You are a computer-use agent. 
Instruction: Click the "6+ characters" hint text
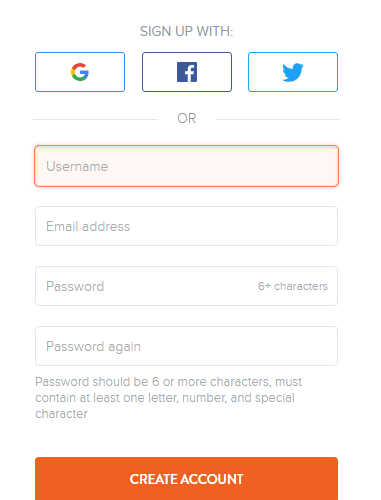coord(293,286)
